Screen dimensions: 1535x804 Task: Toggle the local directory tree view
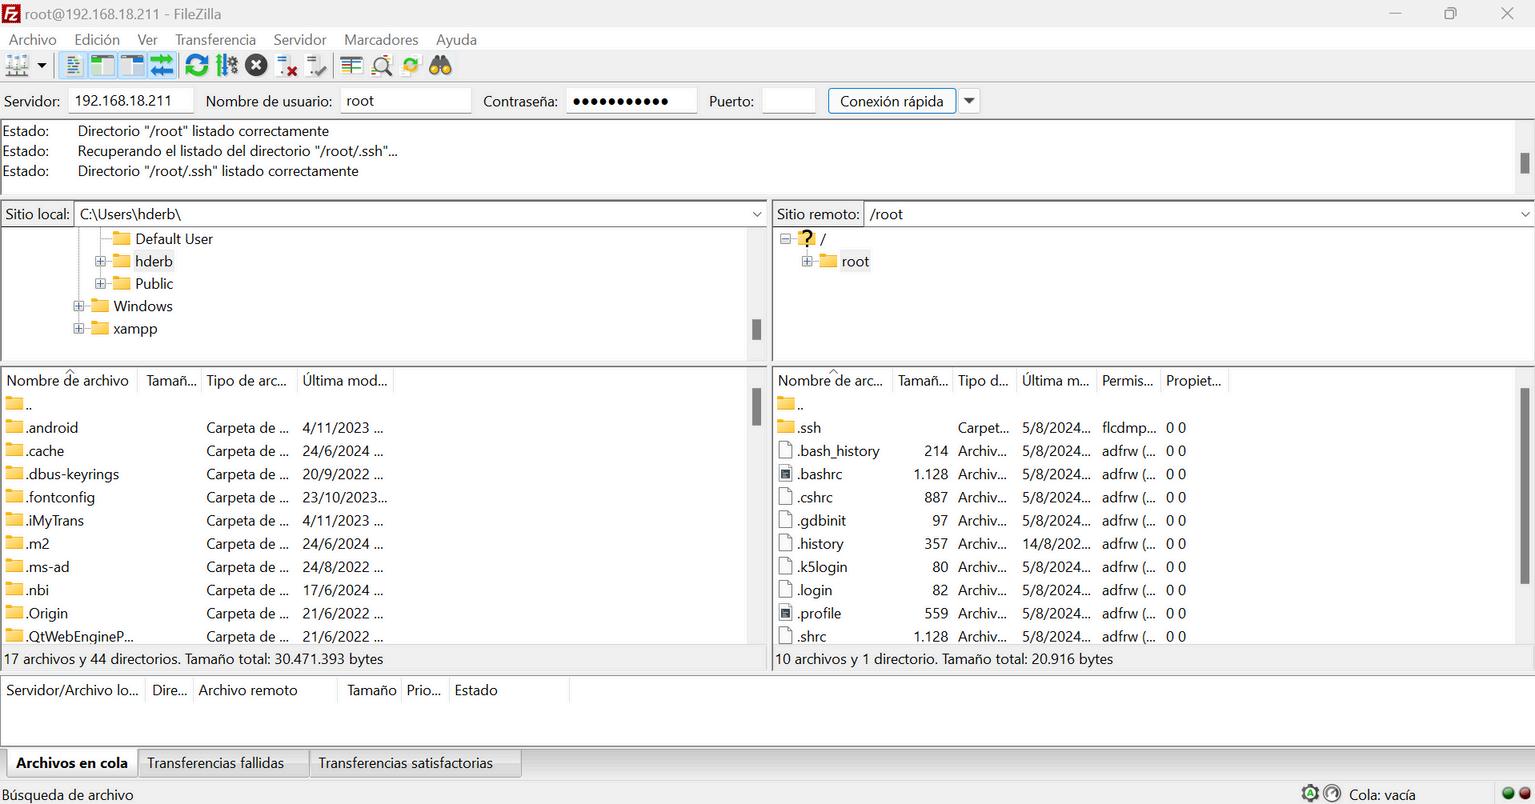(x=102, y=66)
